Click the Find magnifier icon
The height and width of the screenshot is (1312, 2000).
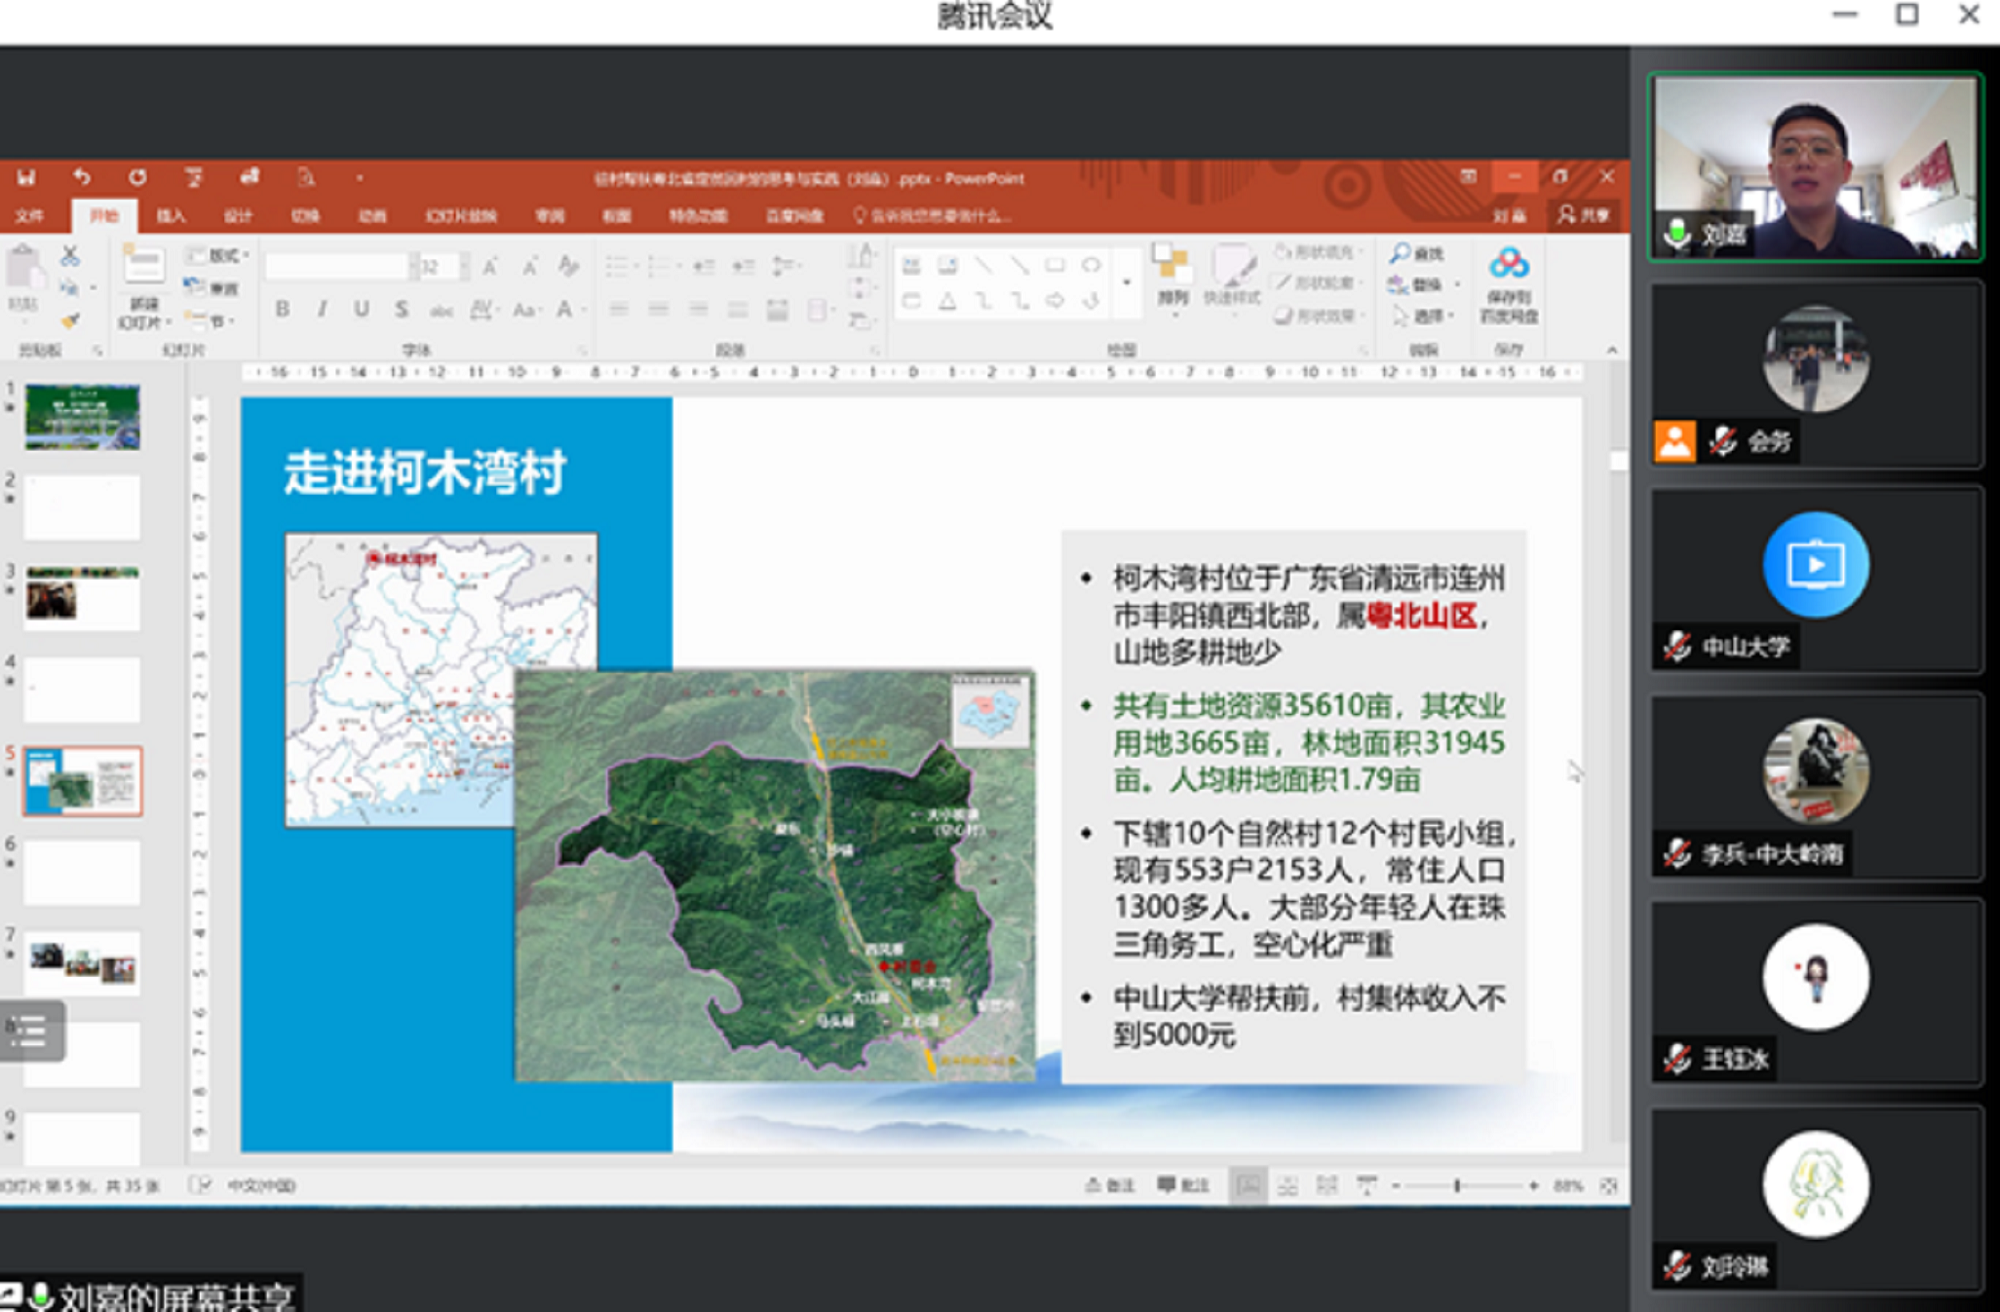point(1400,254)
